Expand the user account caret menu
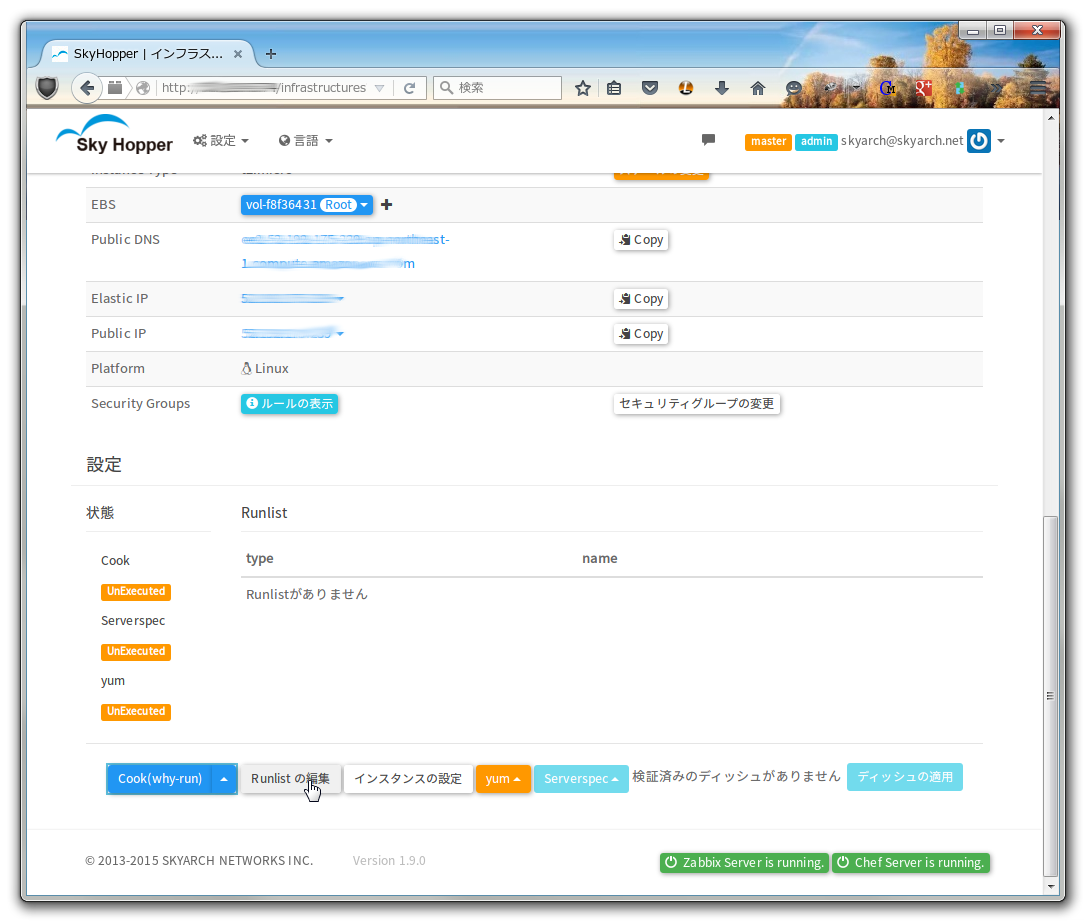Viewport: 1086px width, 922px height. 1001,141
